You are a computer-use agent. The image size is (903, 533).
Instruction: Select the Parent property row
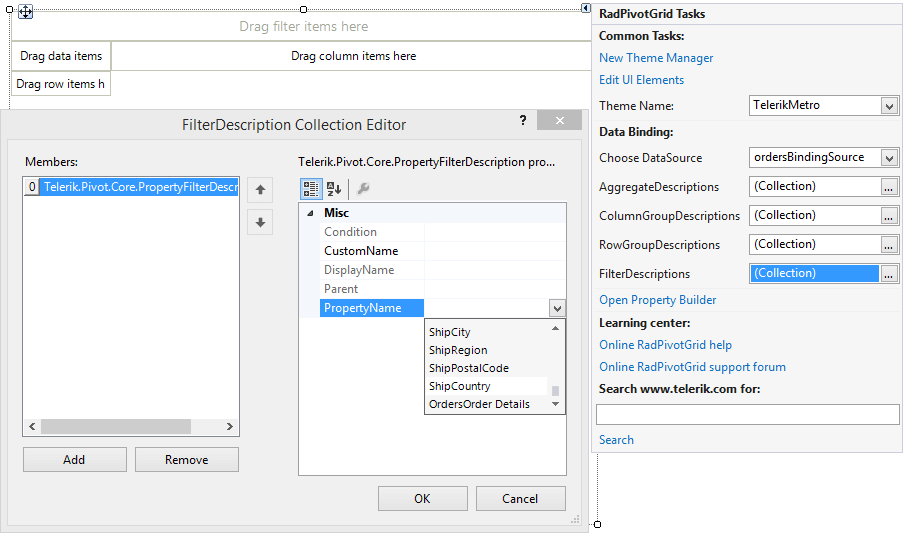pyautogui.click(x=443, y=289)
